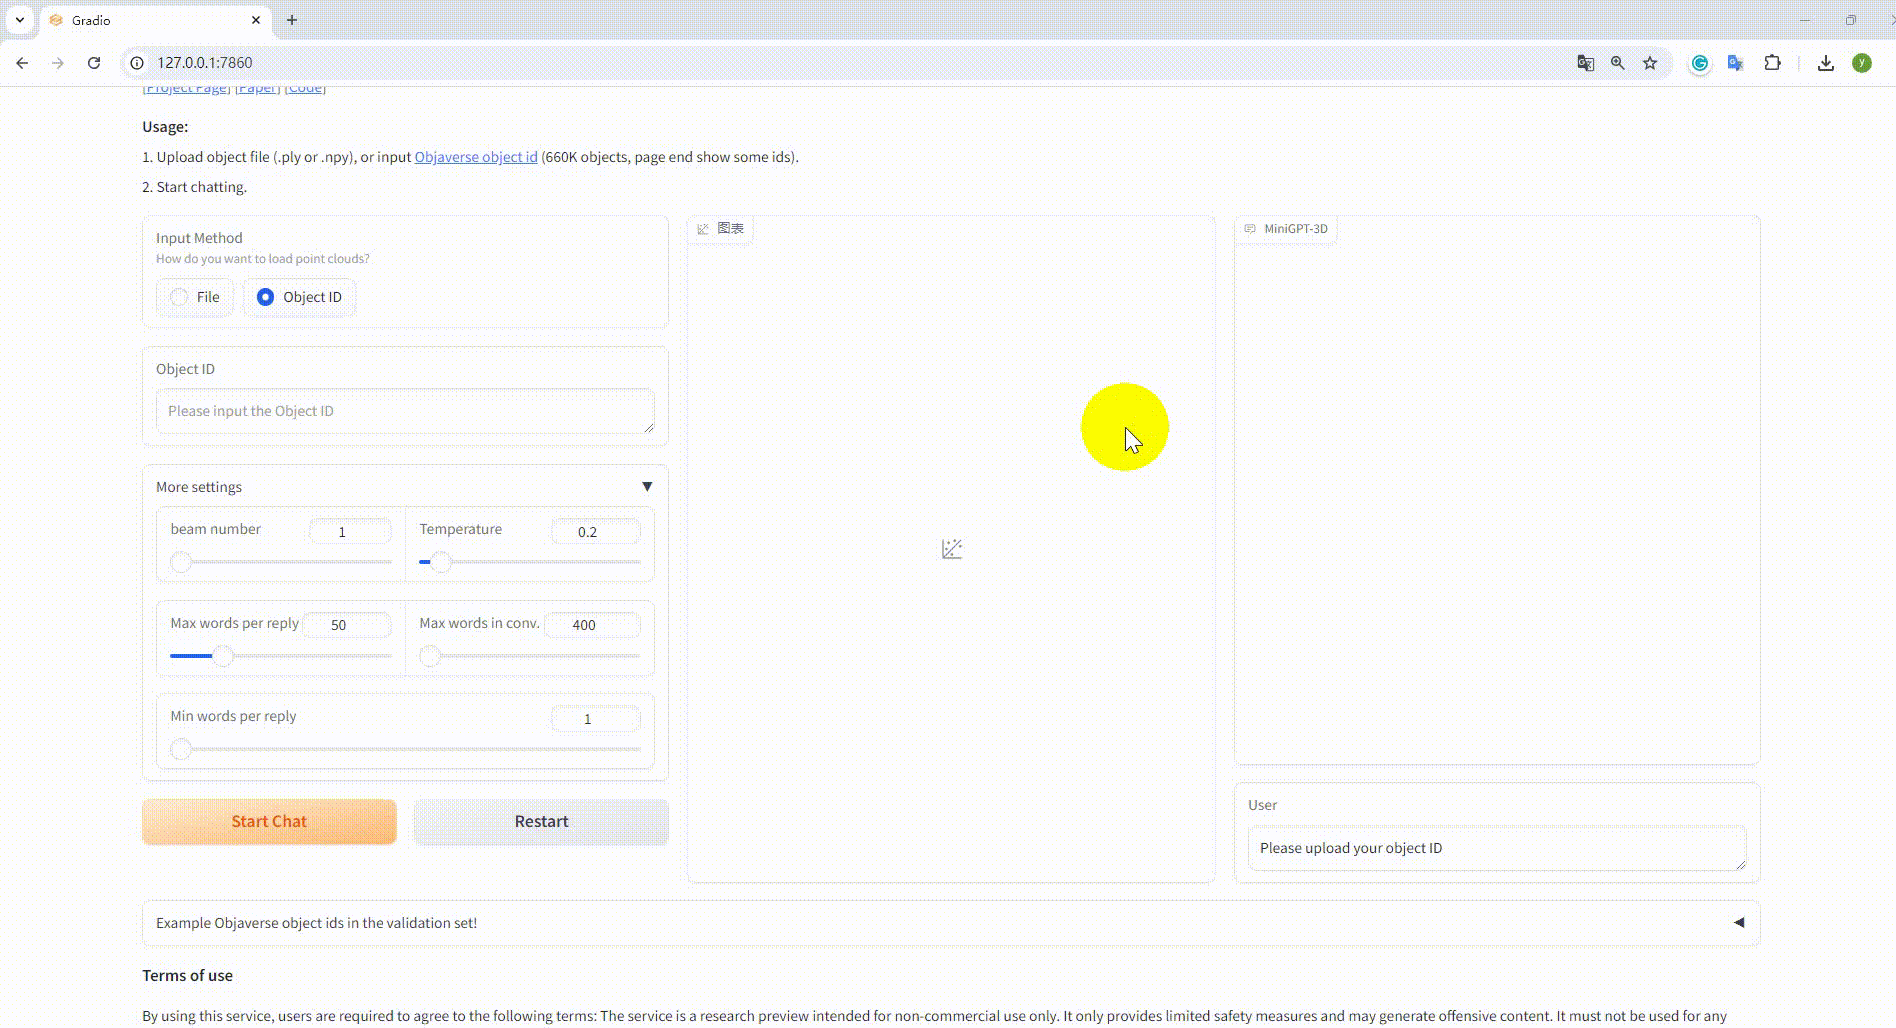Viewport: 1896px width, 1028px height.
Task: Open the Project Page link
Action: pyautogui.click(x=186, y=88)
